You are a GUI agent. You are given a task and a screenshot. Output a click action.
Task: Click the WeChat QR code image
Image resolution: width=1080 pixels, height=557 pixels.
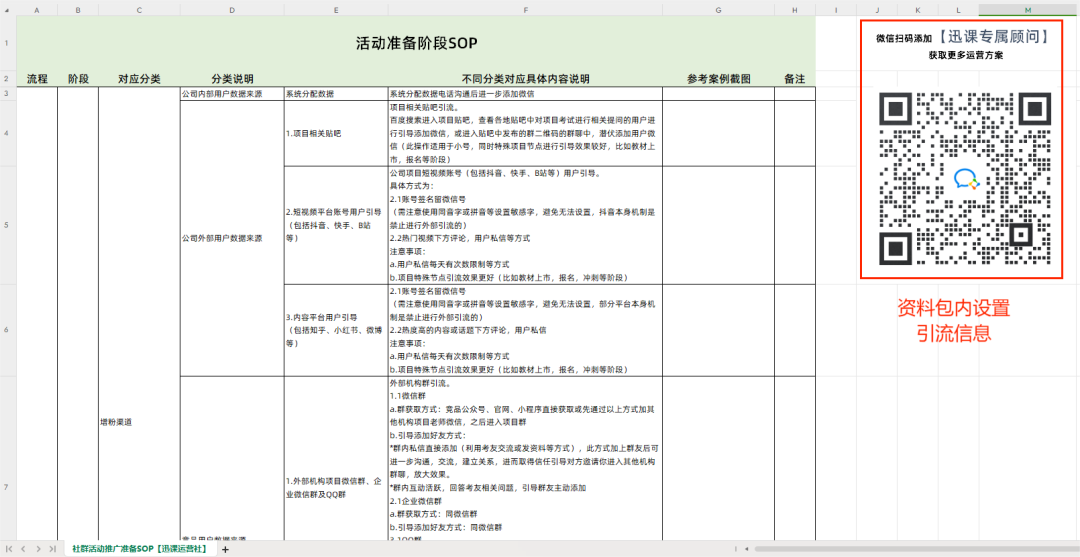965,178
